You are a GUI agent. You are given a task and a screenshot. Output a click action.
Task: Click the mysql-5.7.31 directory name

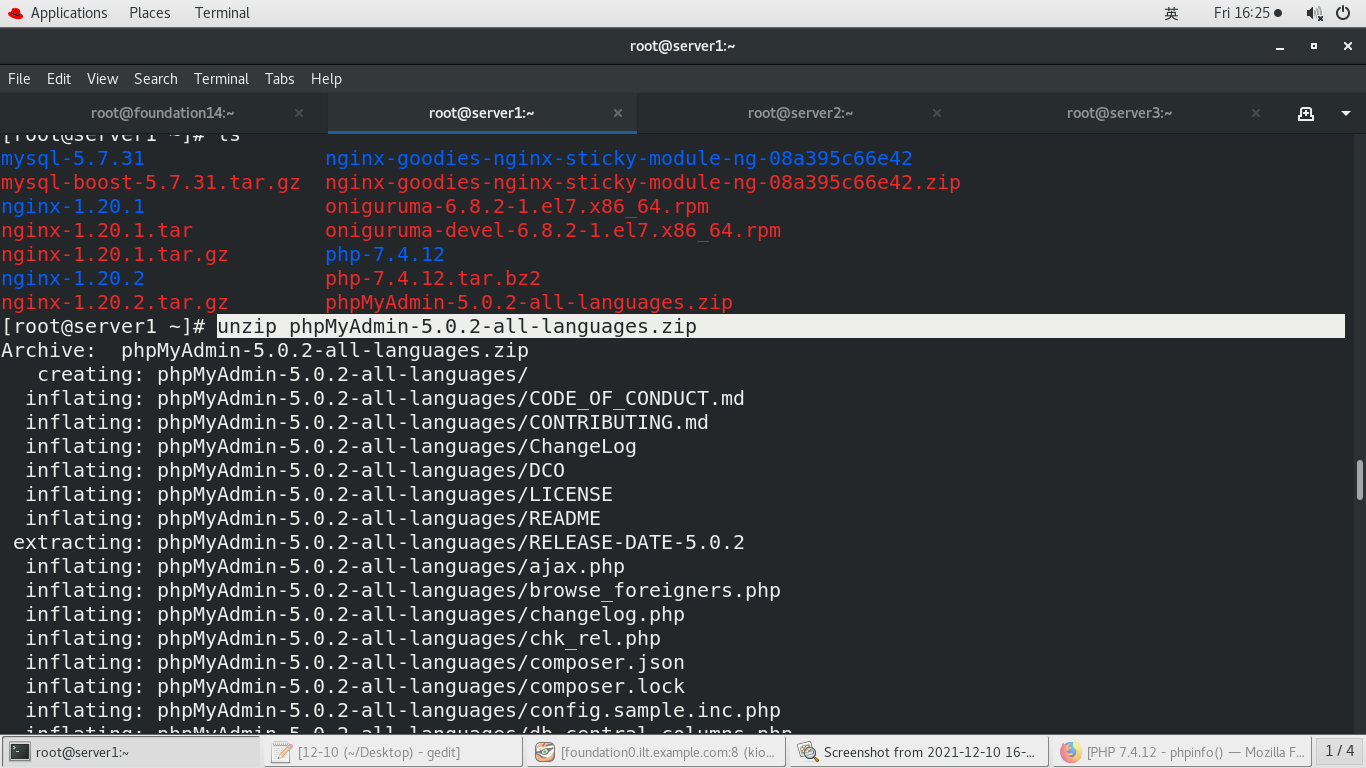[73, 158]
